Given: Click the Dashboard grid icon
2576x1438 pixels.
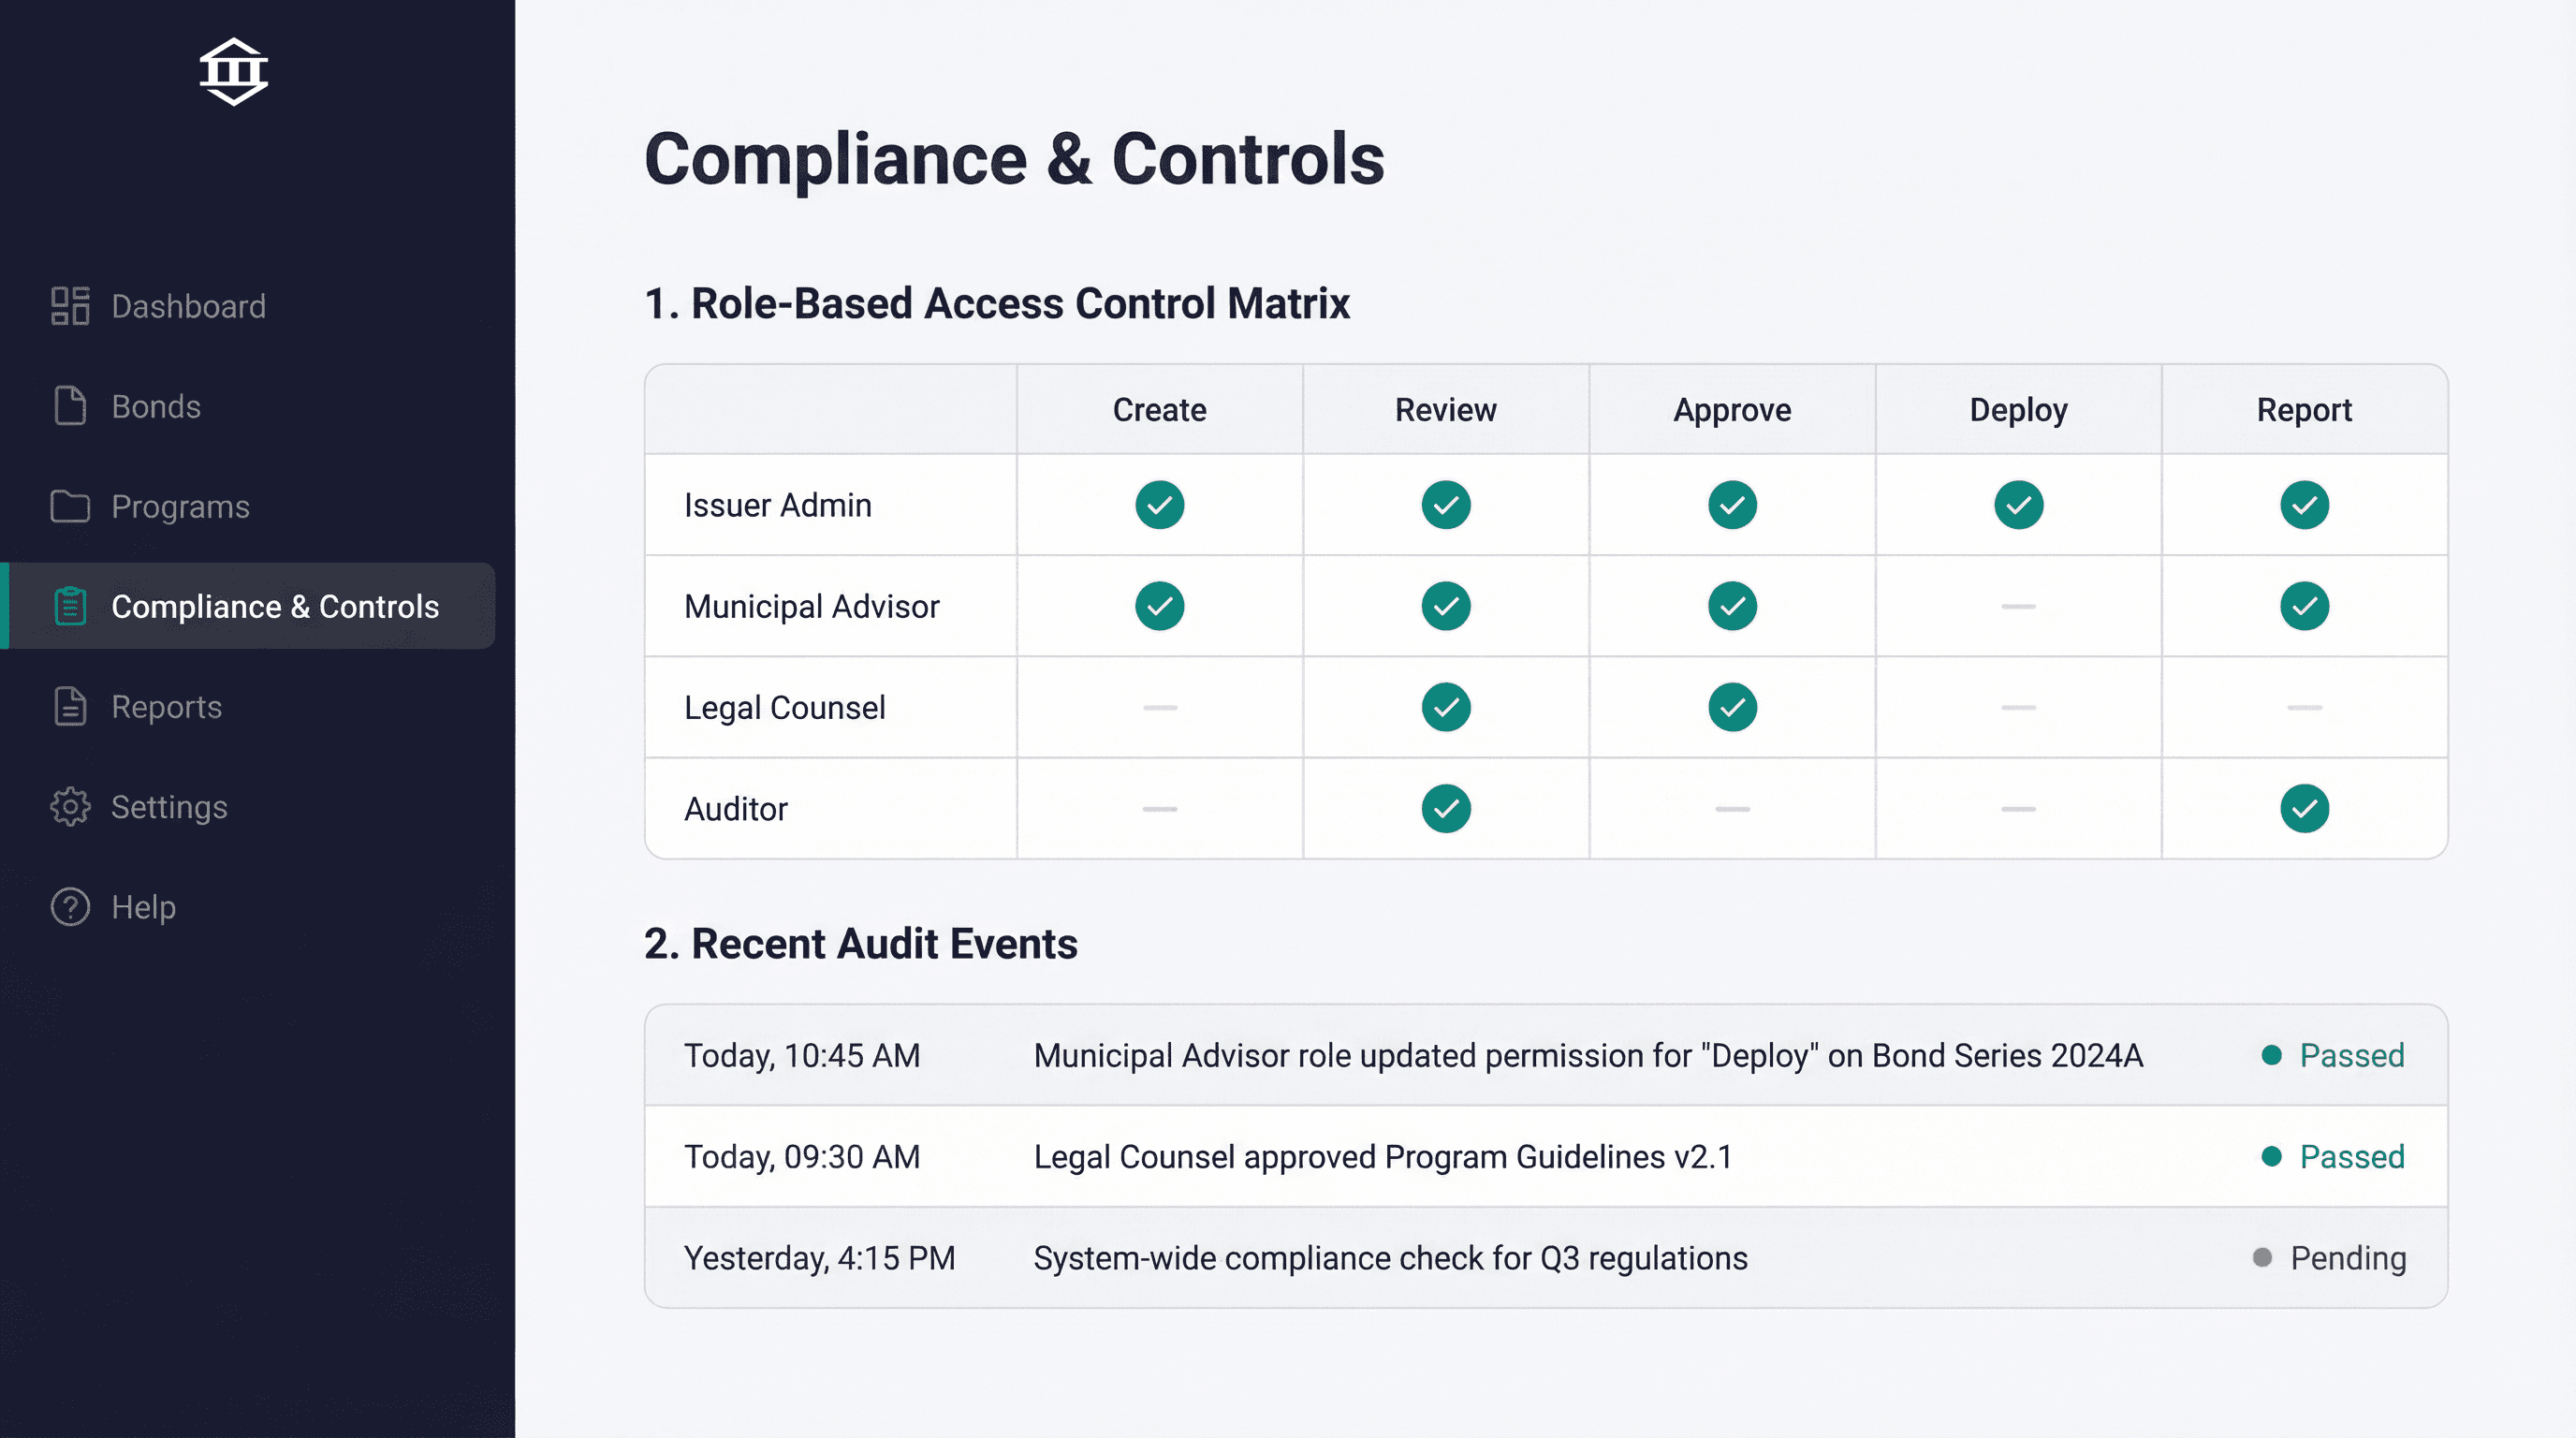Looking at the screenshot, I should 70,306.
